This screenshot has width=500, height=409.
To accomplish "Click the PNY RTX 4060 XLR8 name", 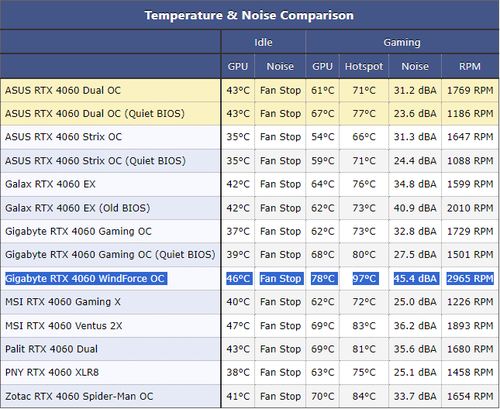I will click(52, 372).
